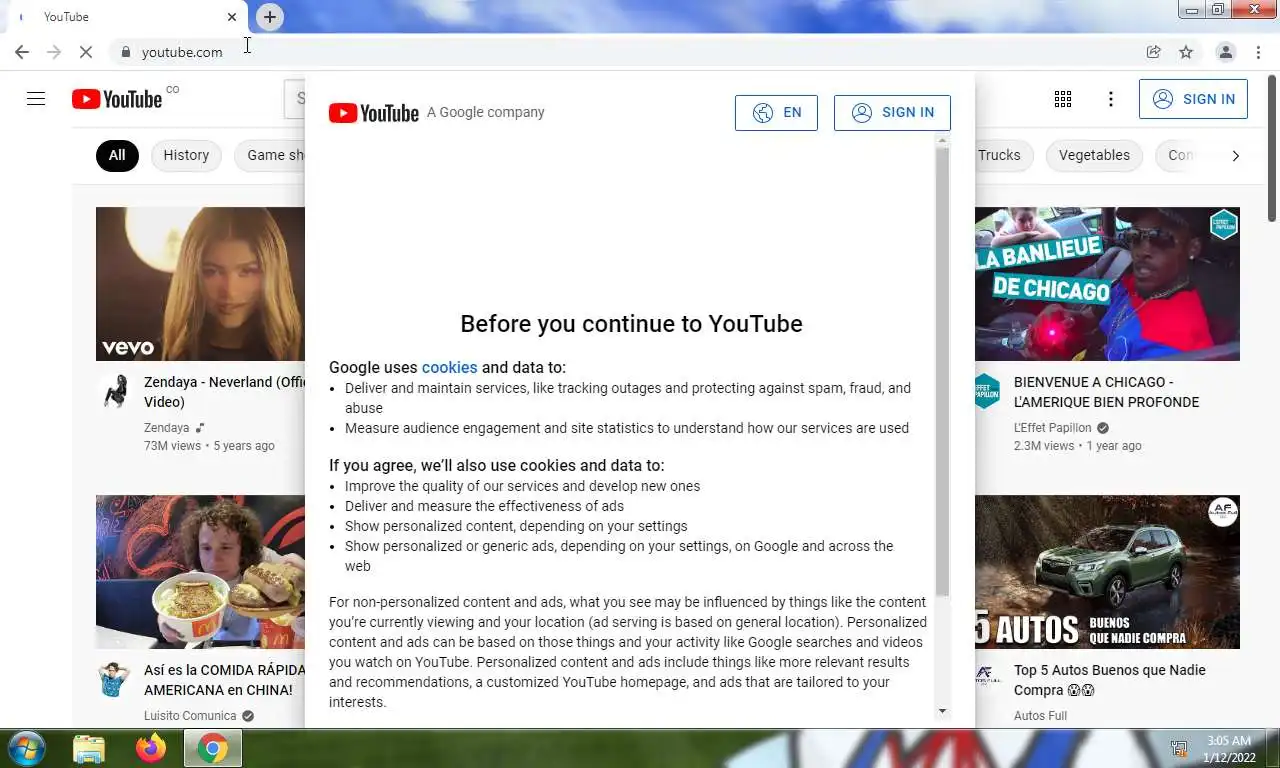The height and width of the screenshot is (768, 1280).
Task: Open Zendaya Neverland video thumbnail
Action: tap(200, 284)
